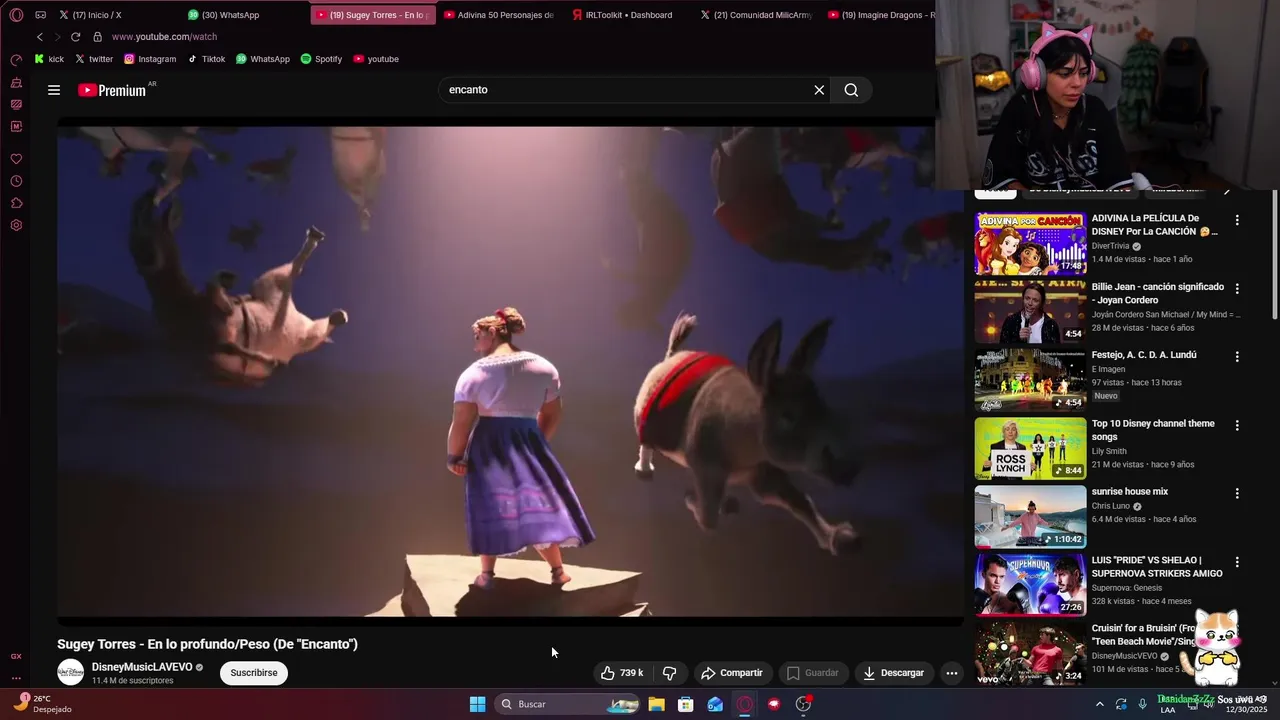1280x720 pixels.
Task: Open the 'ADIVINA La PELÍCULA De DISNEY' thumbnail
Action: click(x=1030, y=243)
